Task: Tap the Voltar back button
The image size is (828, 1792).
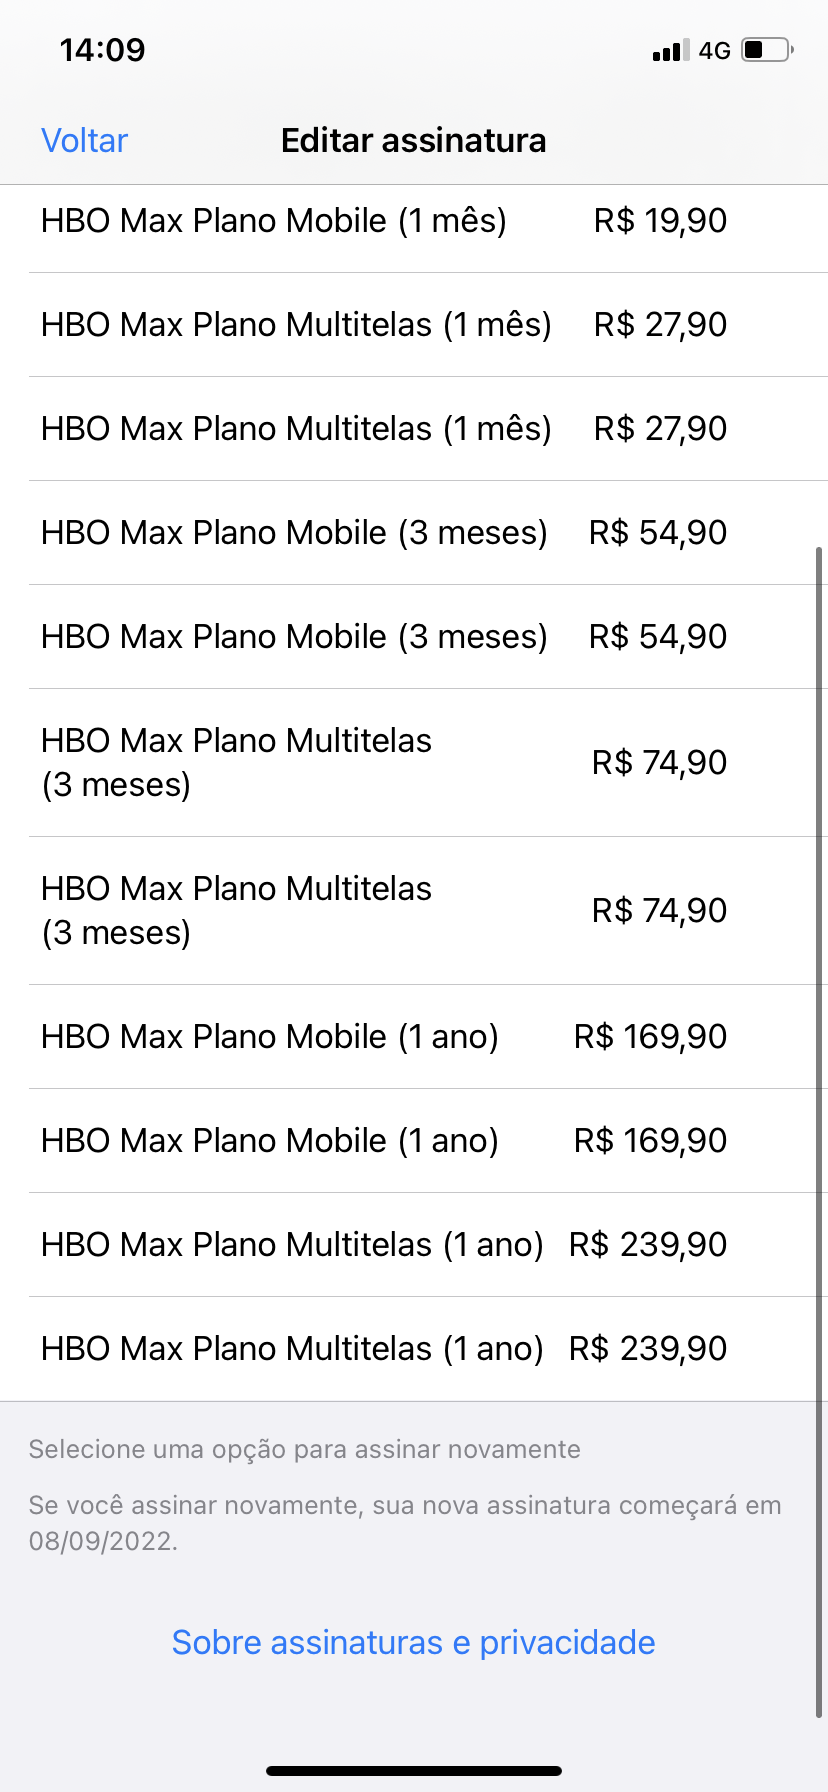Action: [84, 141]
